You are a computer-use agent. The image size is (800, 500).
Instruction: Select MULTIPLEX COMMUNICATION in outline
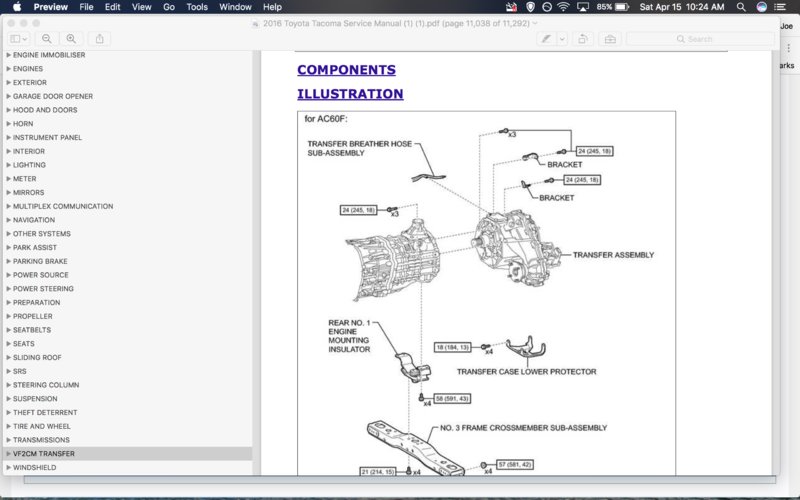63,206
